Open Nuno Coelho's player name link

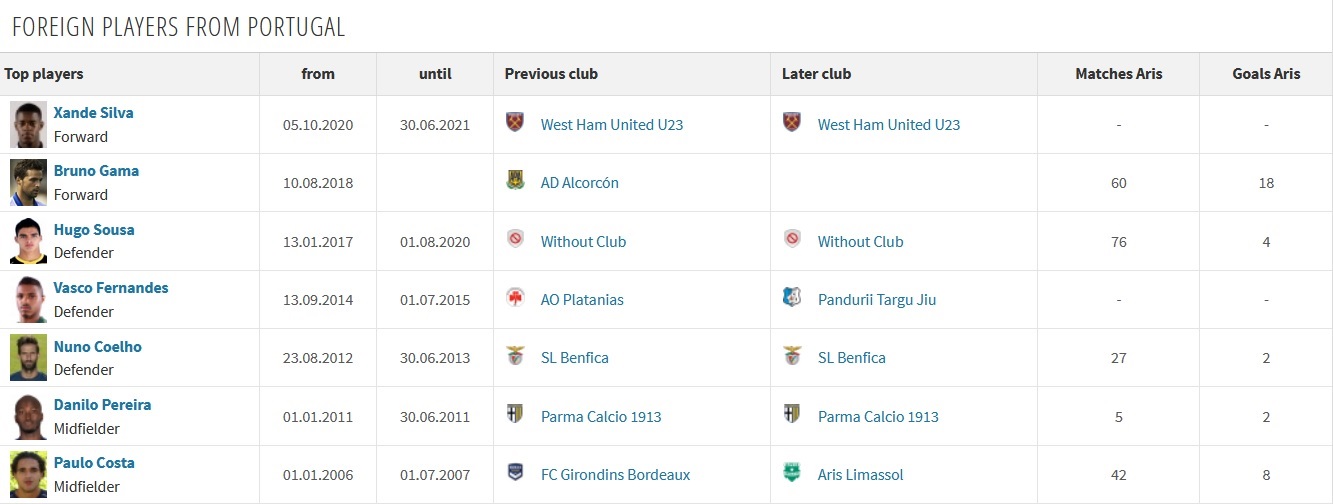98,347
